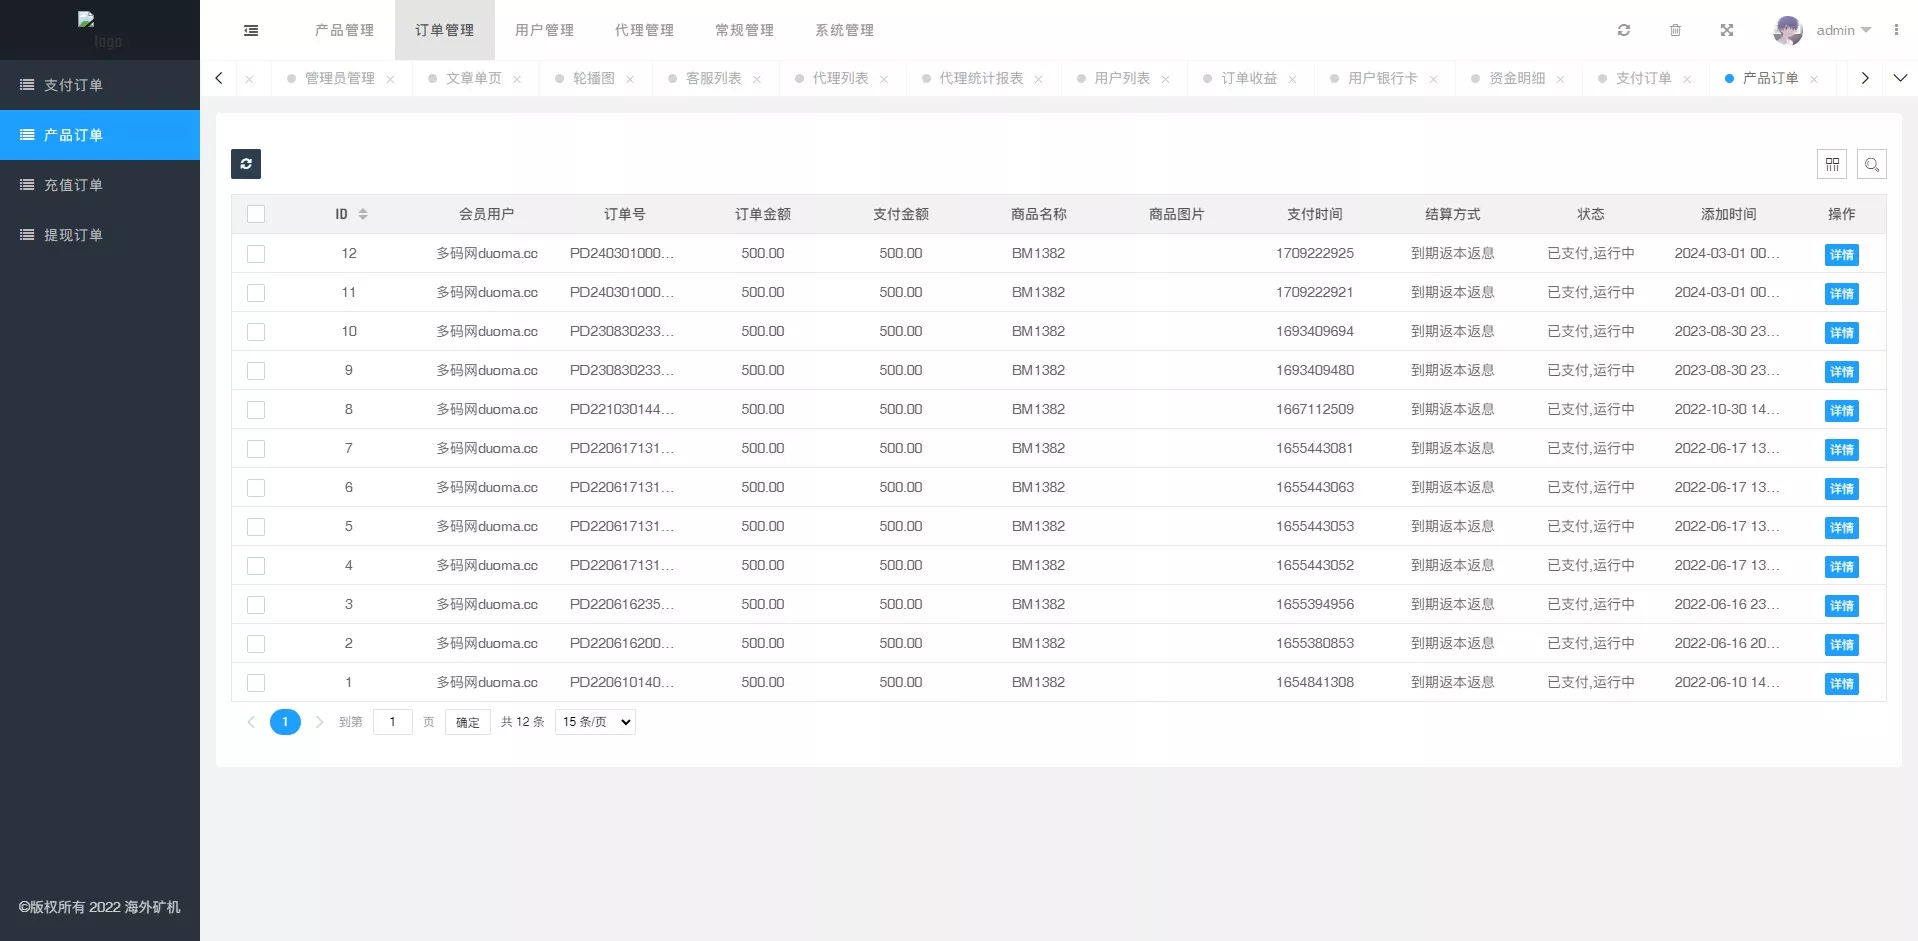Viewport: 1918px width, 941px height.
Task: Click the dark table reload button
Action: [x=246, y=164]
